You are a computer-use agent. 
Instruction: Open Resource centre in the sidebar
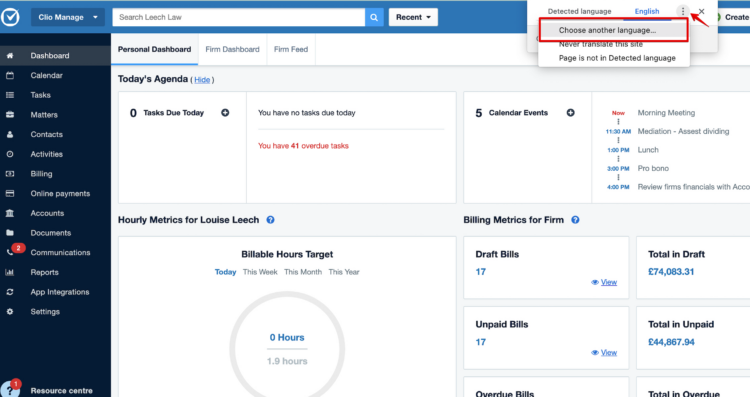(62, 391)
